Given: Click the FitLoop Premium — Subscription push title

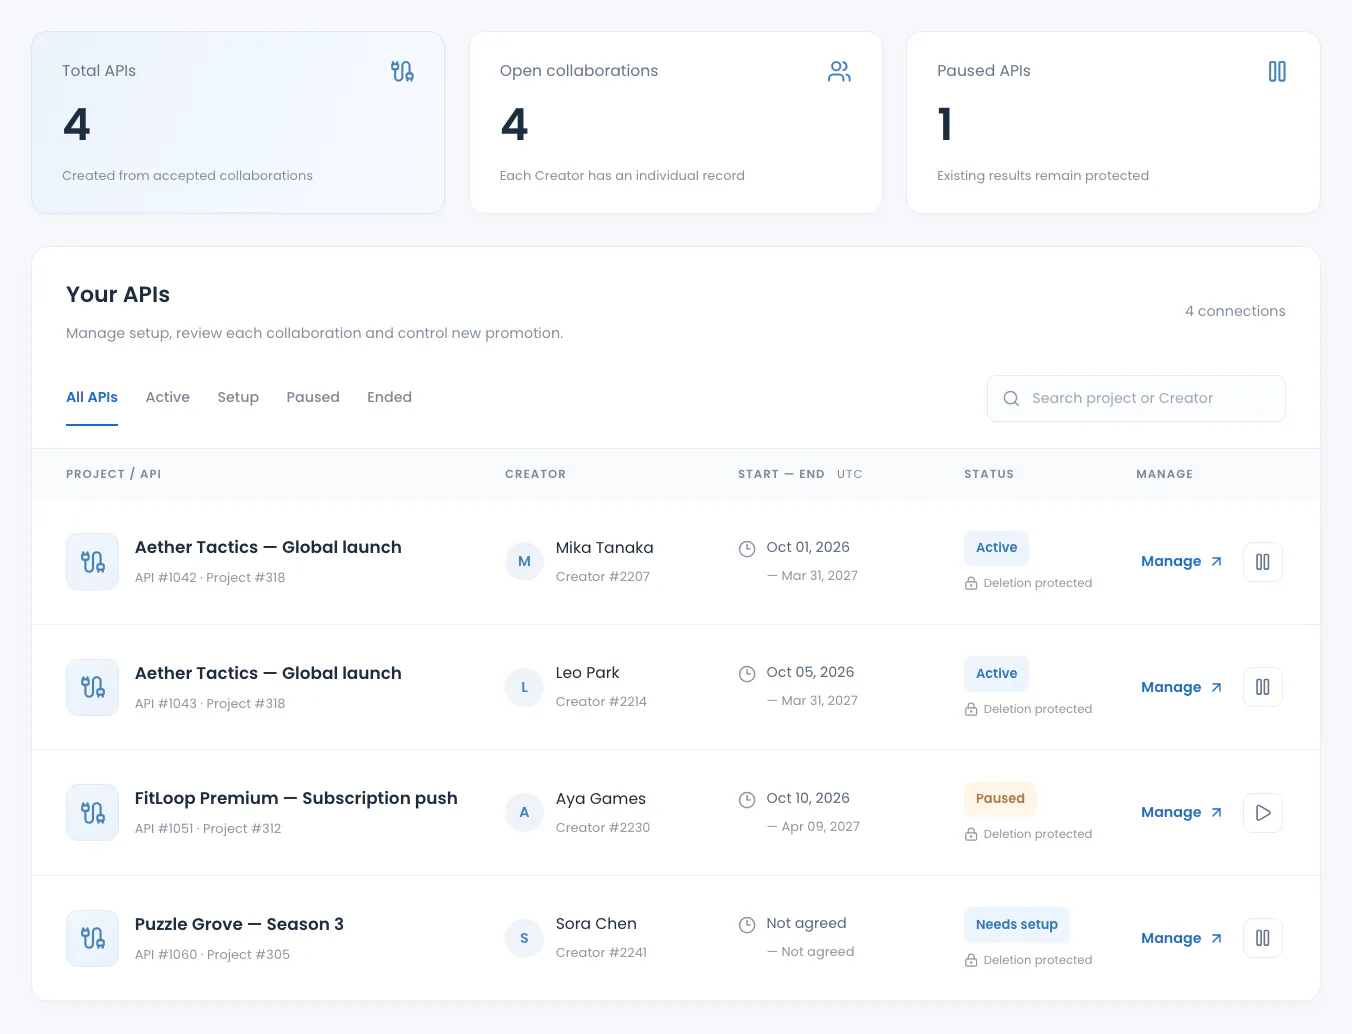Looking at the screenshot, I should point(296,798).
